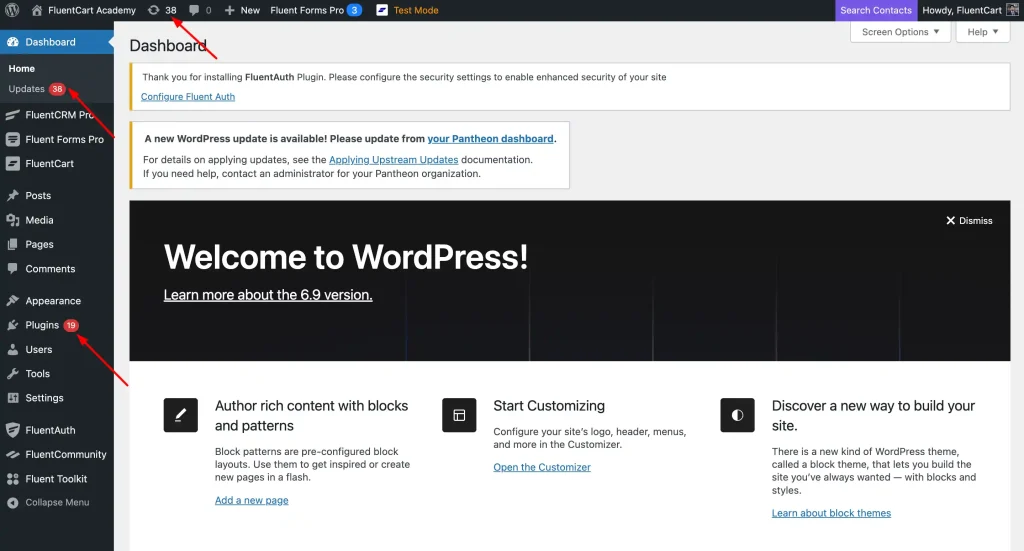Follow the your Pantheon dashboard link
The height and width of the screenshot is (551, 1024).
pos(490,138)
